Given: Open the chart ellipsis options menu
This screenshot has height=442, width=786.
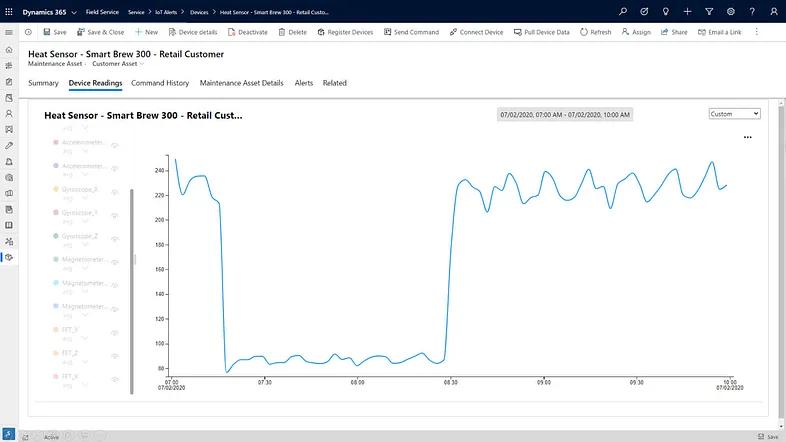Looking at the screenshot, I should [747, 137].
